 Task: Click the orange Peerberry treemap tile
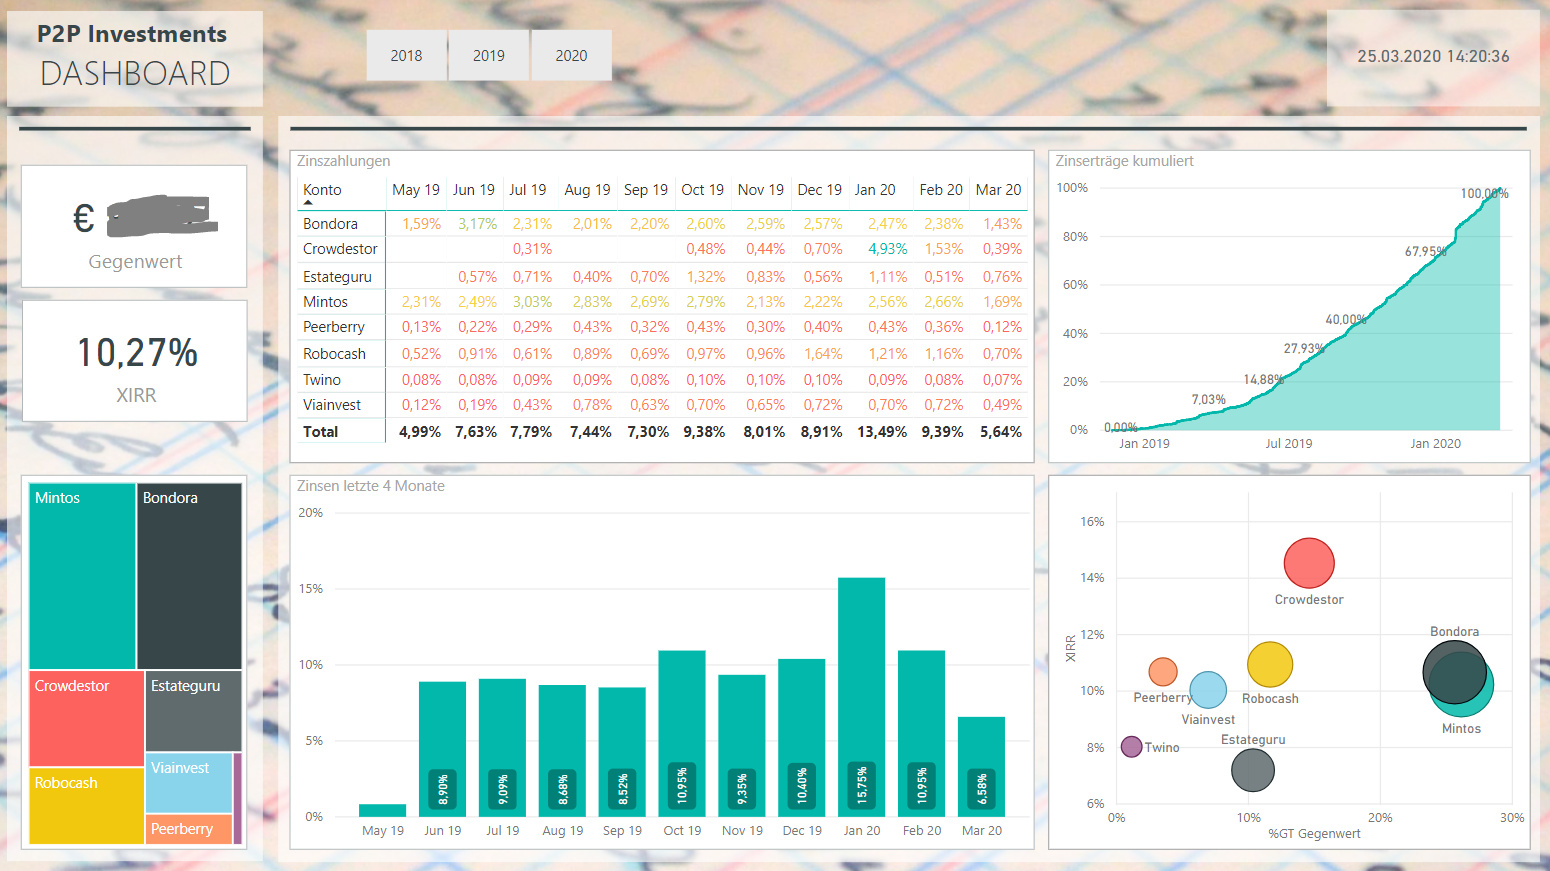[189, 829]
